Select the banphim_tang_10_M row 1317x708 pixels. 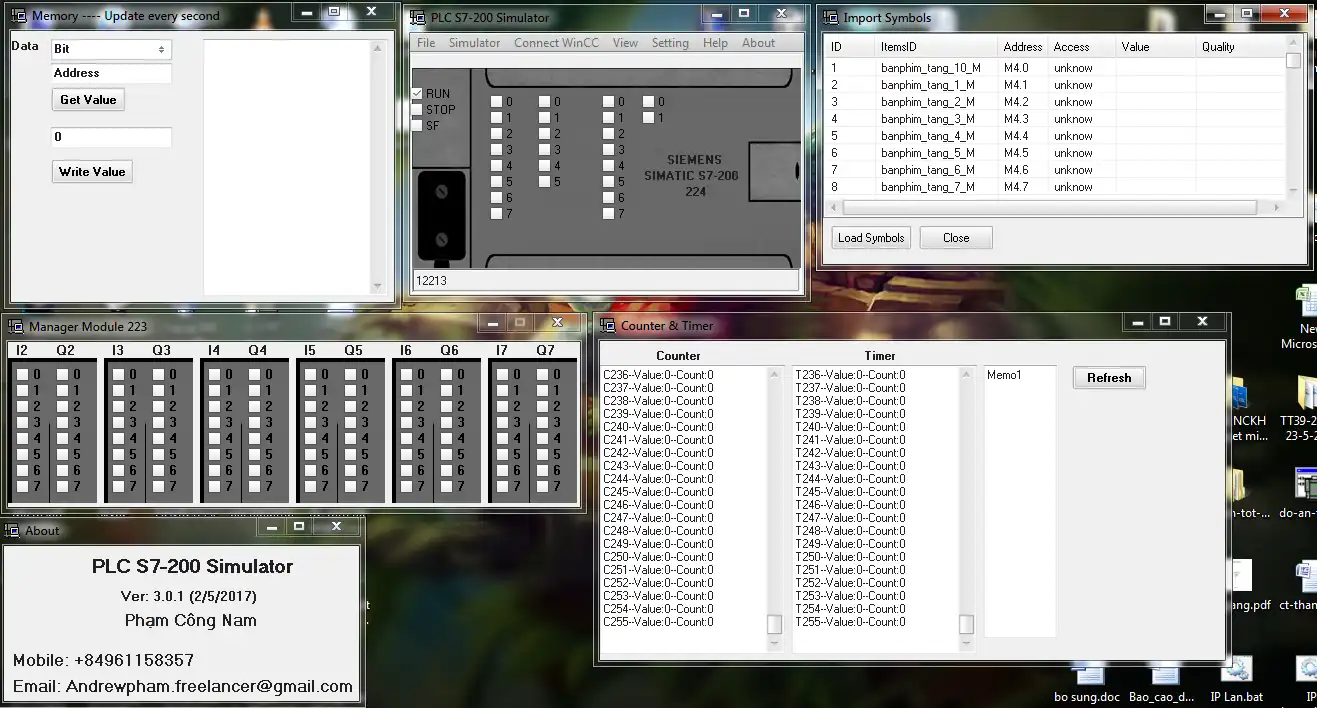coord(1054,68)
